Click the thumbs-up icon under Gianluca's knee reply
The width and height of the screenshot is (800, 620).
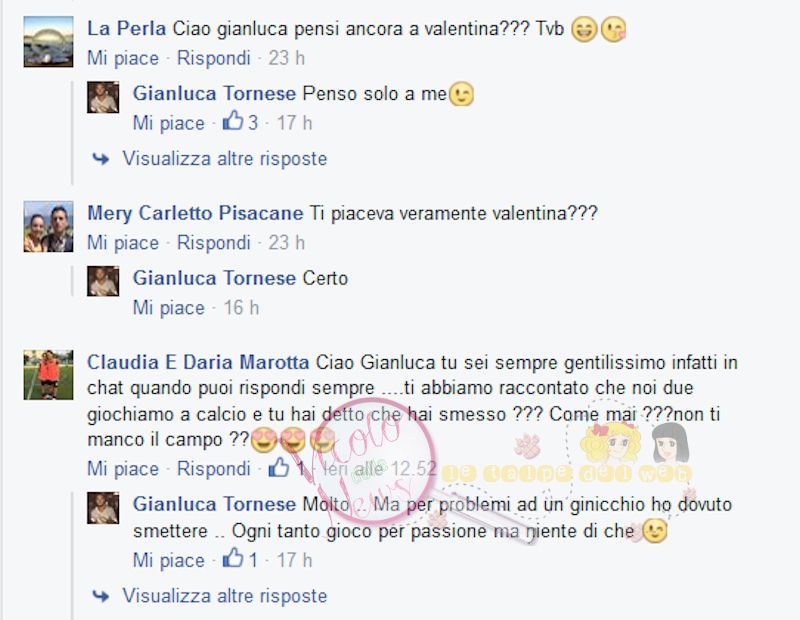click(x=233, y=558)
